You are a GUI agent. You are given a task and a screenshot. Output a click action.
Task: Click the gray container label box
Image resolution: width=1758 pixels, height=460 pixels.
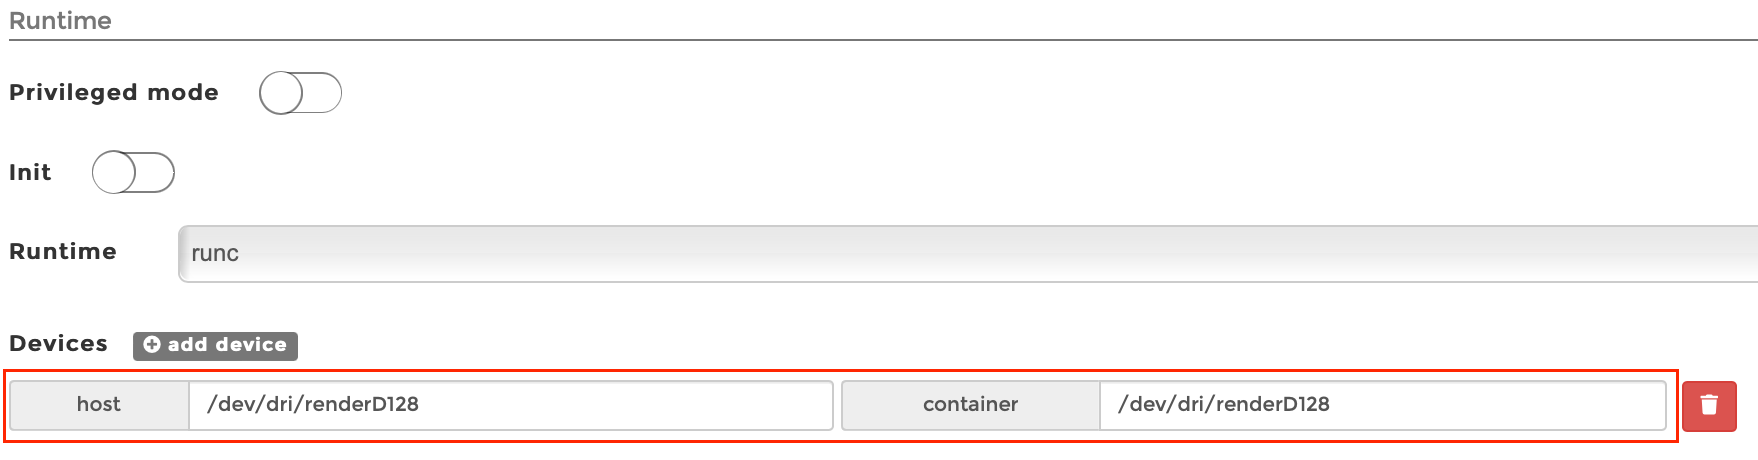coord(971,405)
